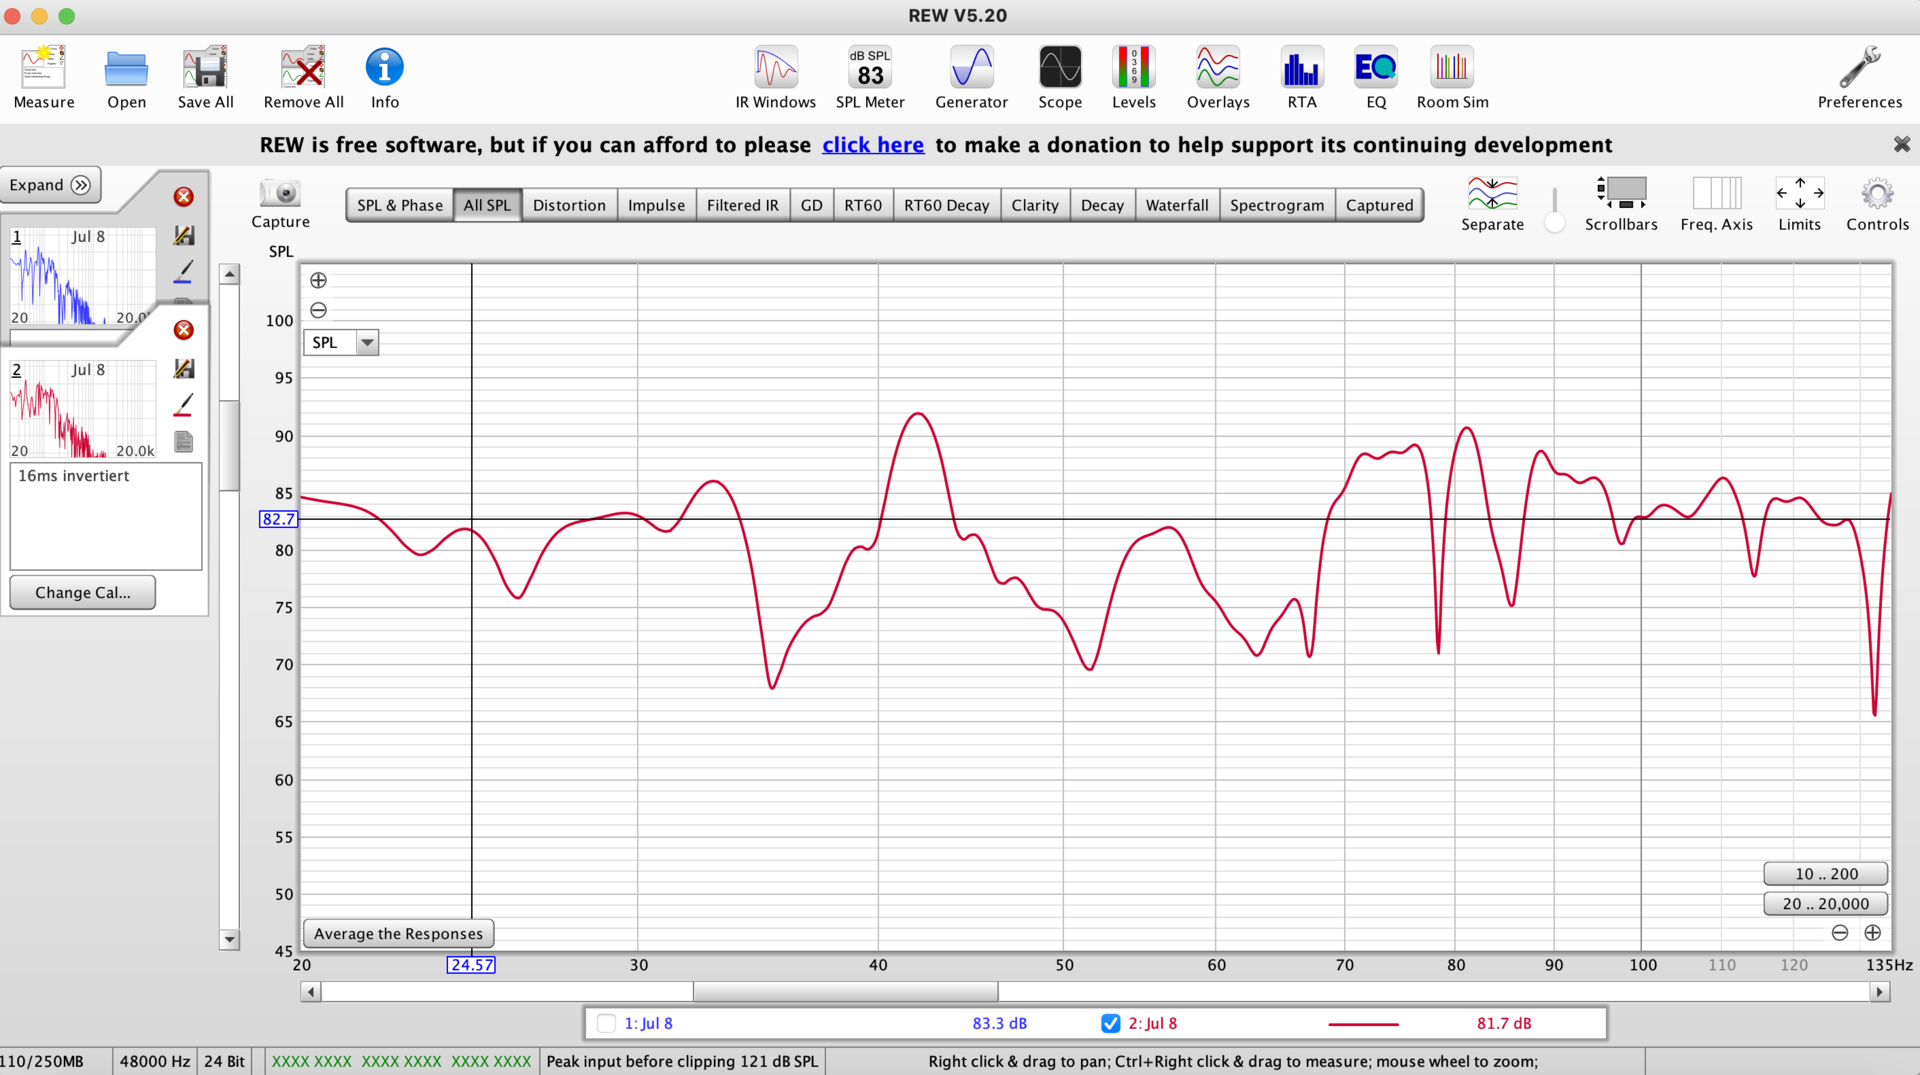Image resolution: width=1920 pixels, height=1075 pixels.
Task: Switch to GD tab
Action: coord(811,205)
